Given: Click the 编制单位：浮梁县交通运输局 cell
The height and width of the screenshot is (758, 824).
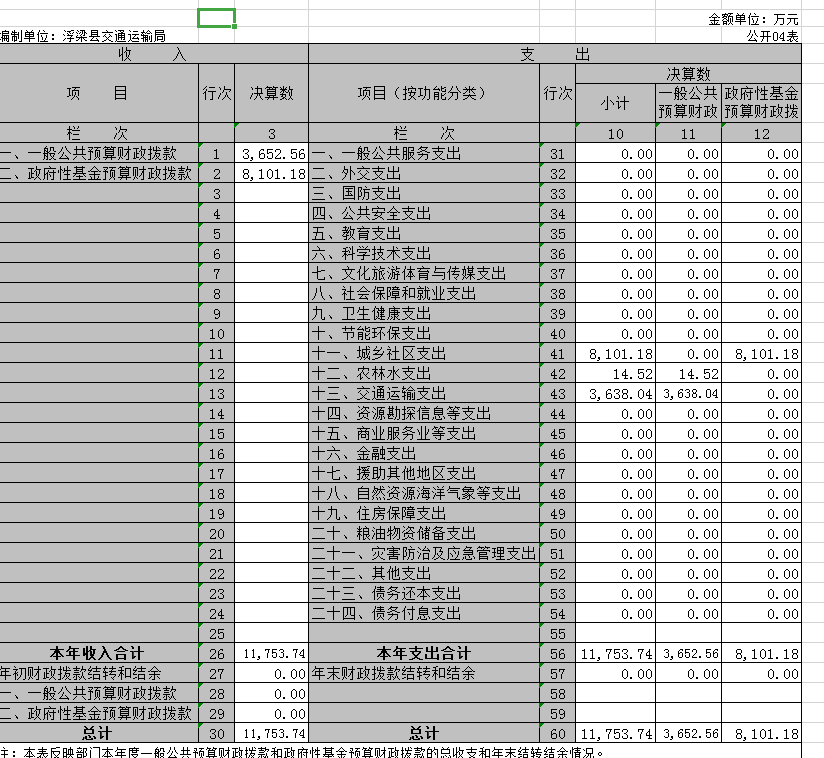Looking at the screenshot, I should click(83, 36).
